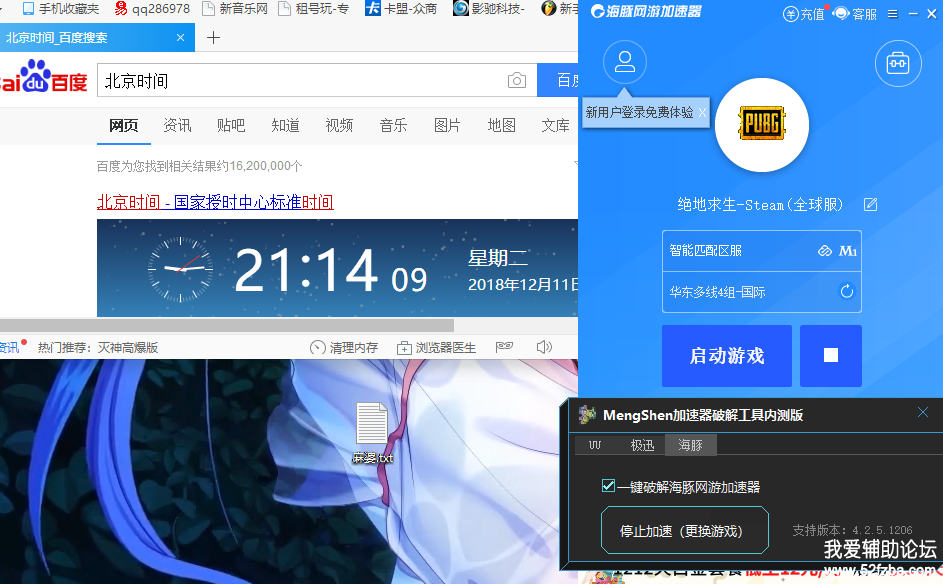Open the 图片 search category
The height and width of the screenshot is (584, 943).
[447, 125]
